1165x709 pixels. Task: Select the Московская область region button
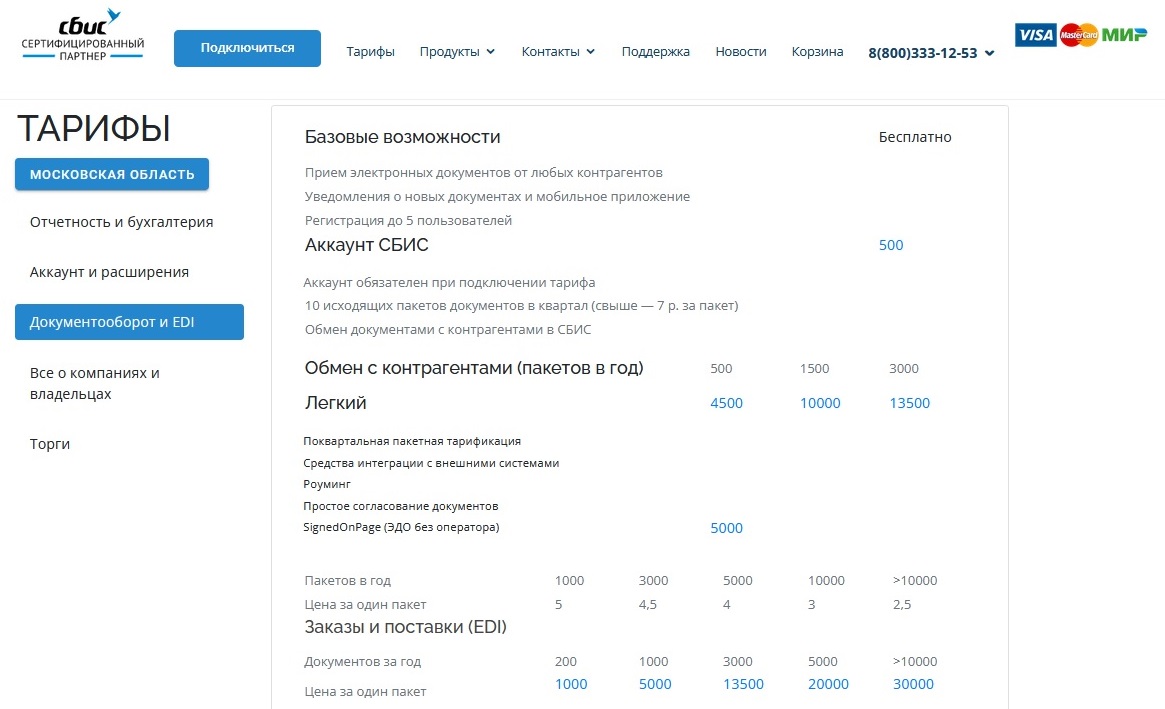click(x=112, y=173)
